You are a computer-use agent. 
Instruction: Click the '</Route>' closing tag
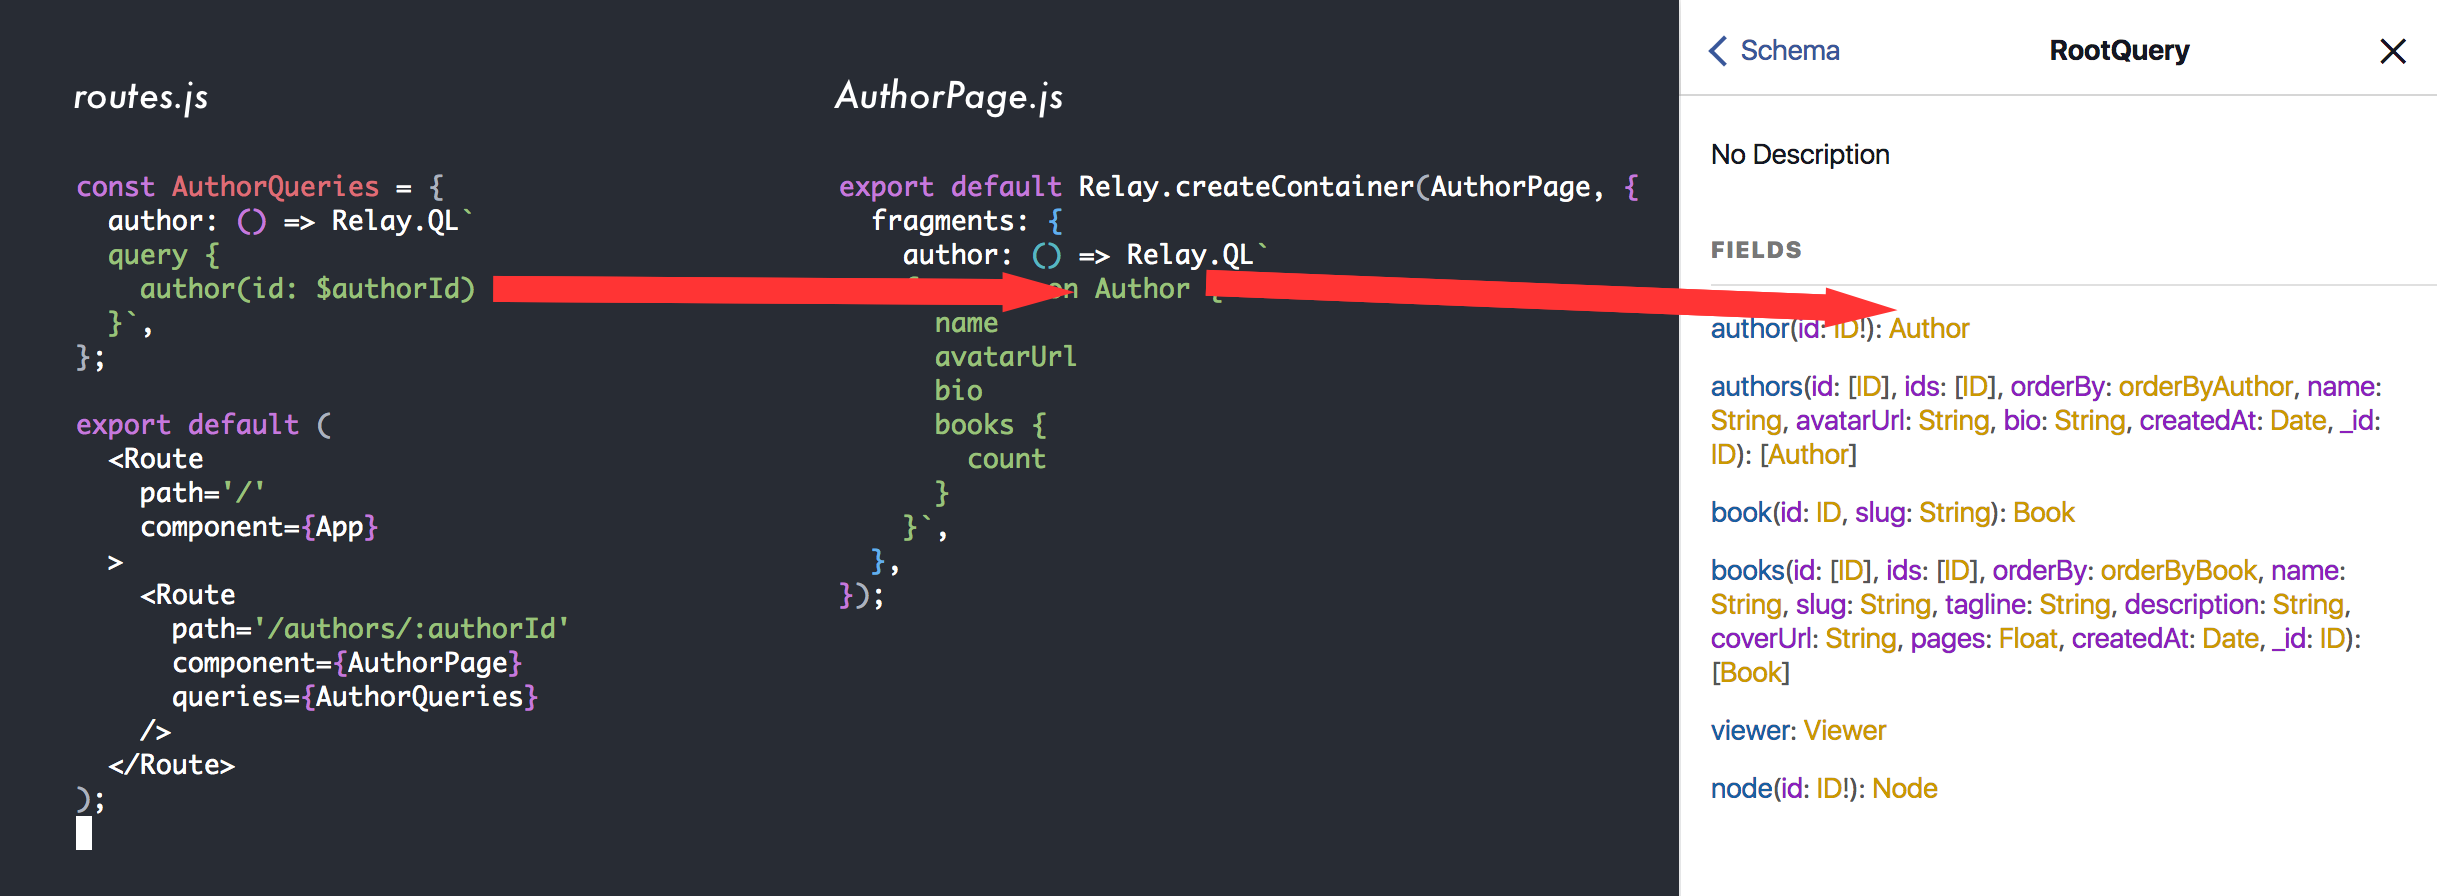click(x=171, y=765)
